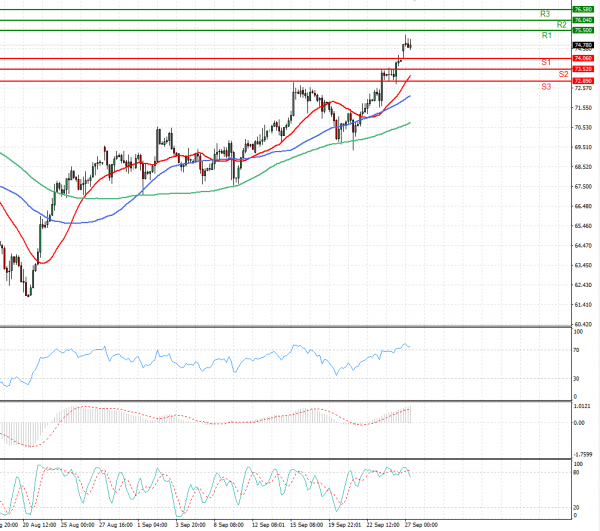Click the 15 Sep 08:00 date label
Image resolution: width=600 pixels, height=531 pixels.
[307, 525]
